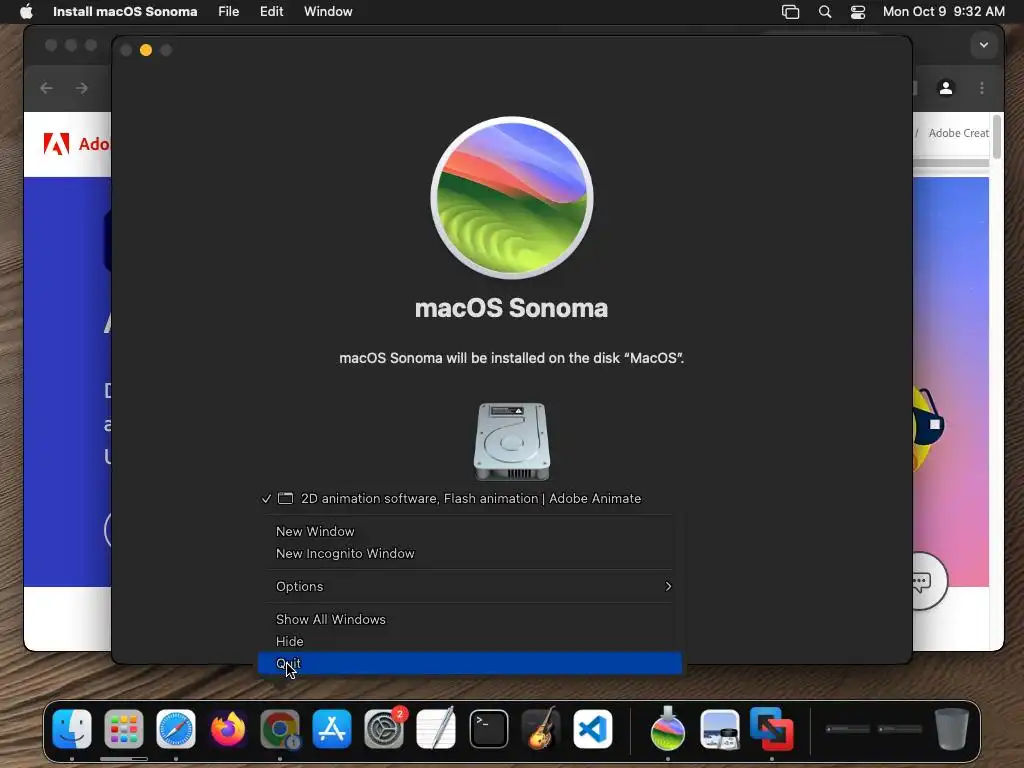Viewport: 1024px width, 768px height.
Task: Choose Quit in the Dock menu
Action: coord(470,664)
